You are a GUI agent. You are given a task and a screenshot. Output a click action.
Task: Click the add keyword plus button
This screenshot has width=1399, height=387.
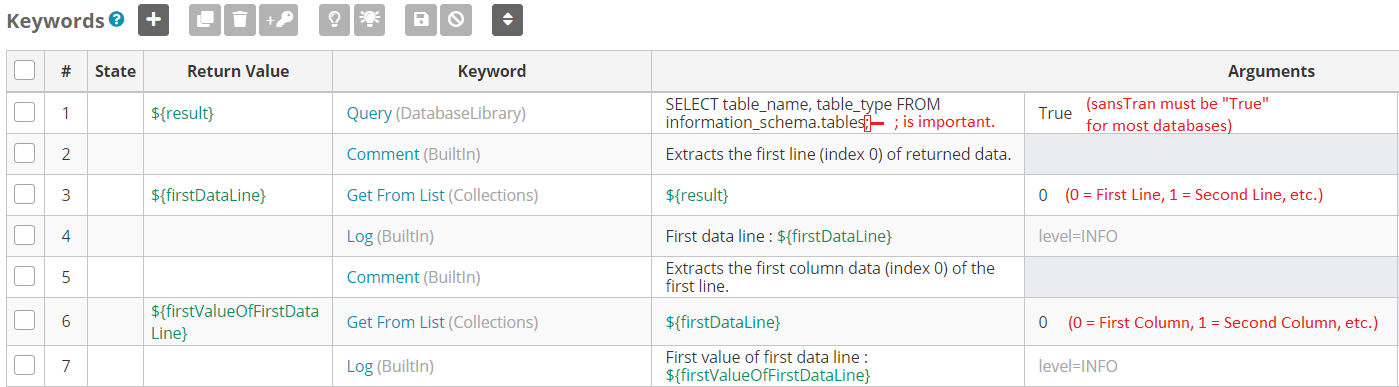153,20
